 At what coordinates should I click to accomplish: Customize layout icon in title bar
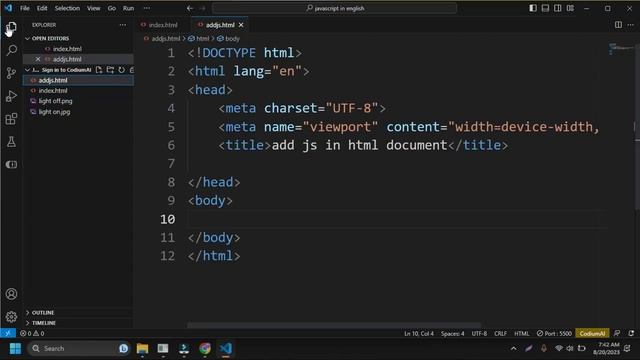pyautogui.click(x=570, y=8)
